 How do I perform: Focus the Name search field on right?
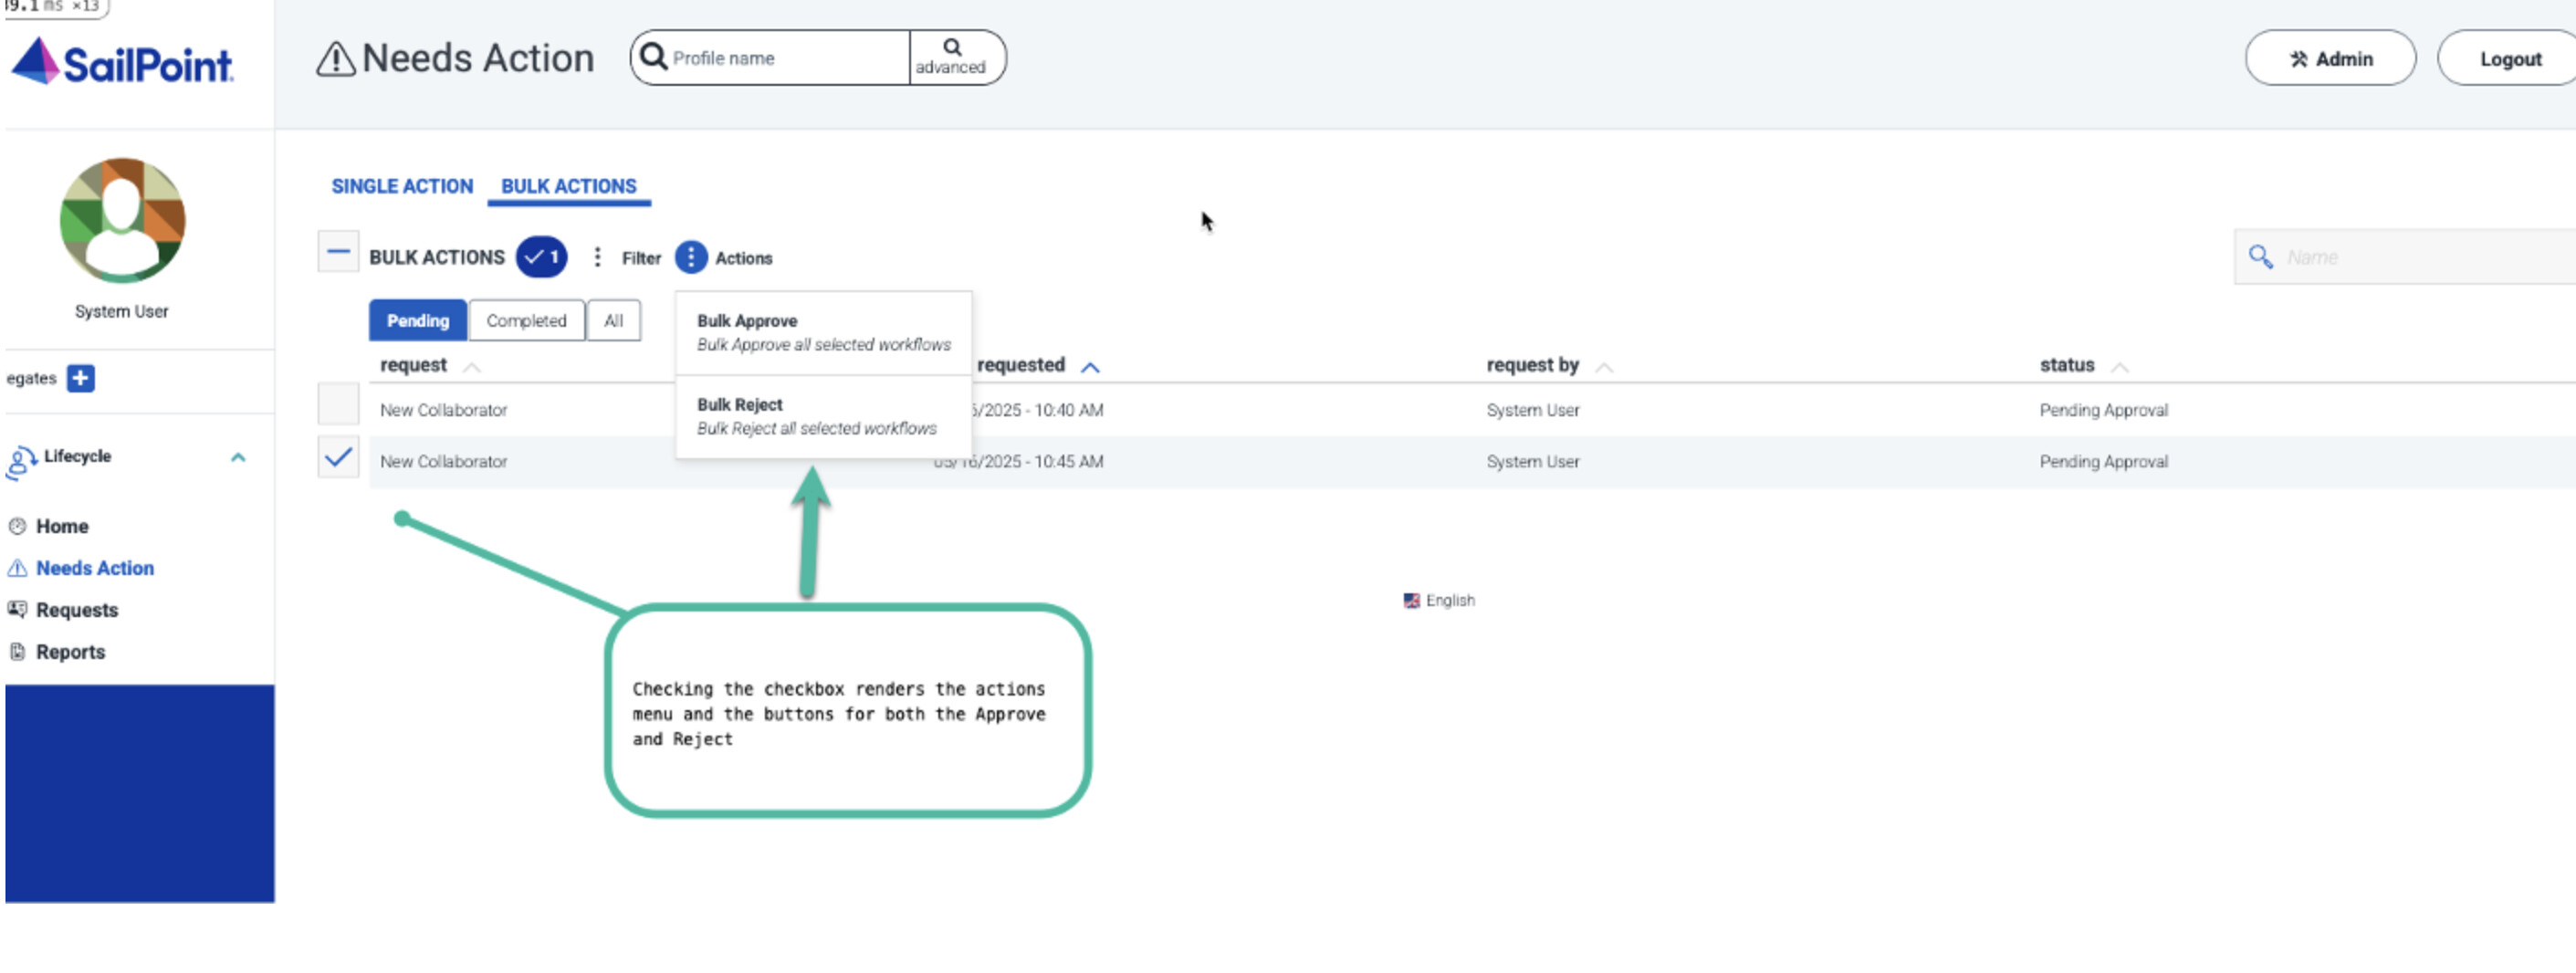(2405, 257)
